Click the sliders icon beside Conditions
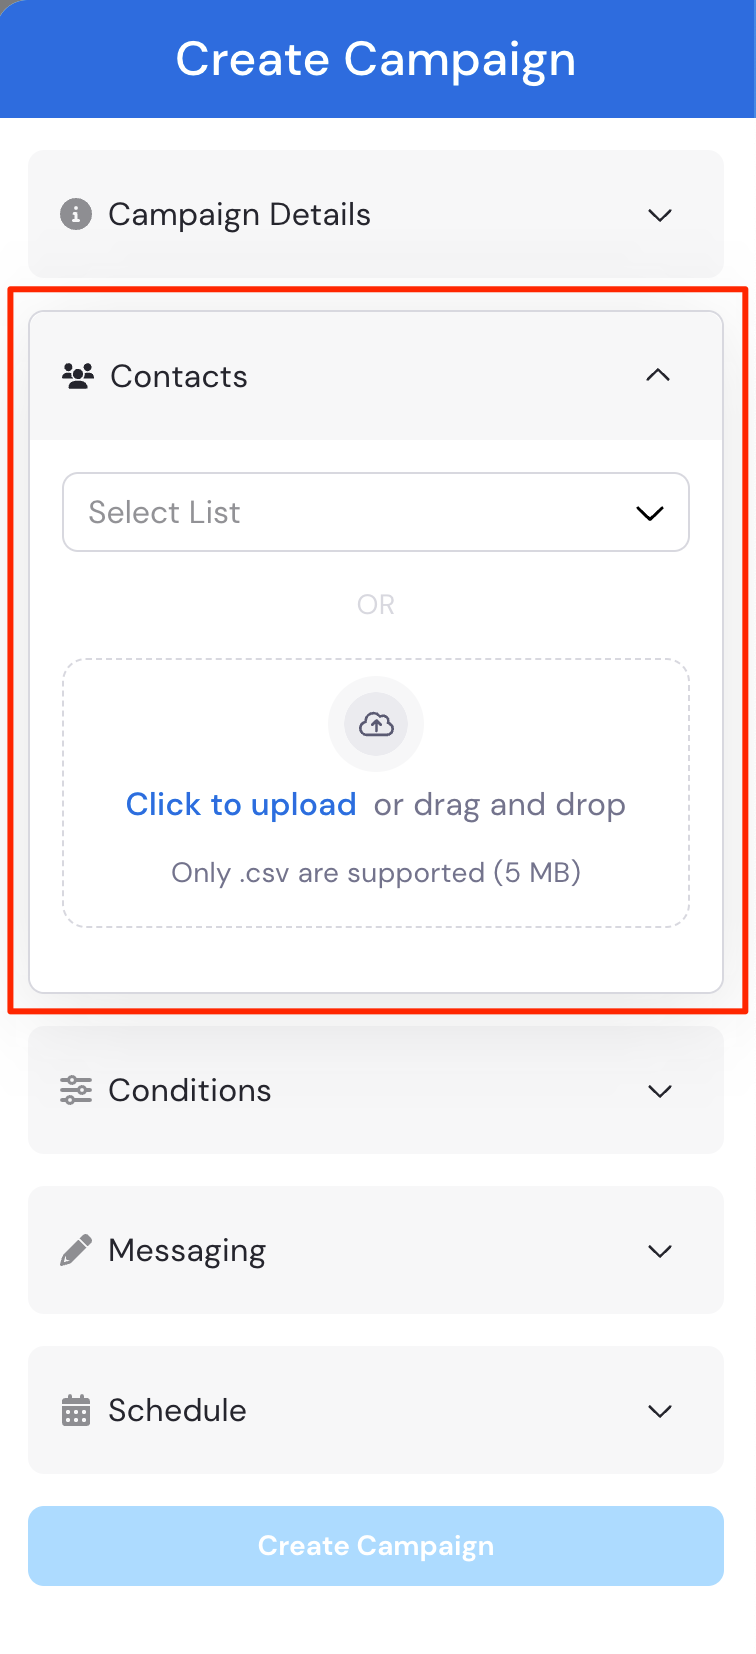 [x=76, y=1090]
